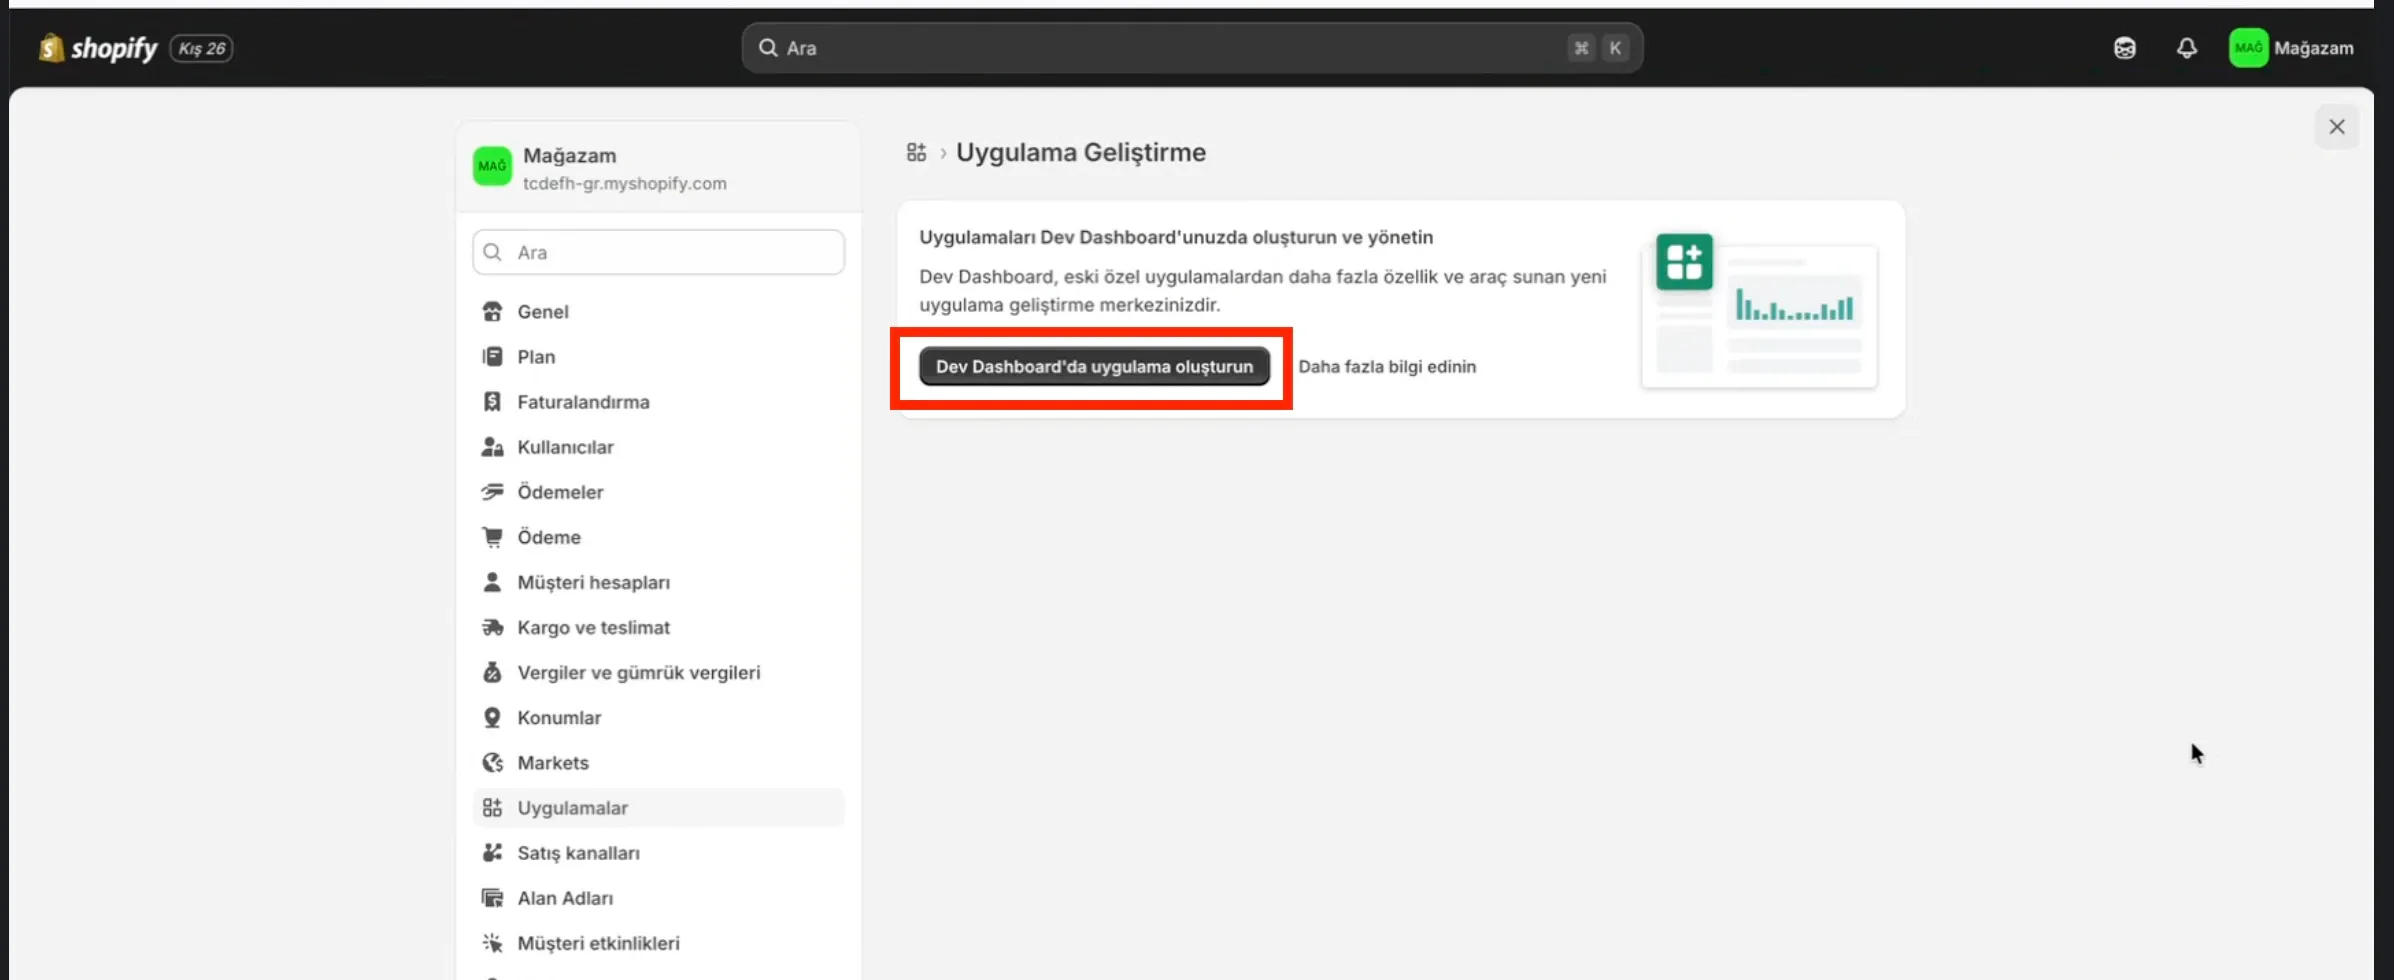
Task: Select Uygulamalar in the sidebar
Action: (x=658, y=808)
